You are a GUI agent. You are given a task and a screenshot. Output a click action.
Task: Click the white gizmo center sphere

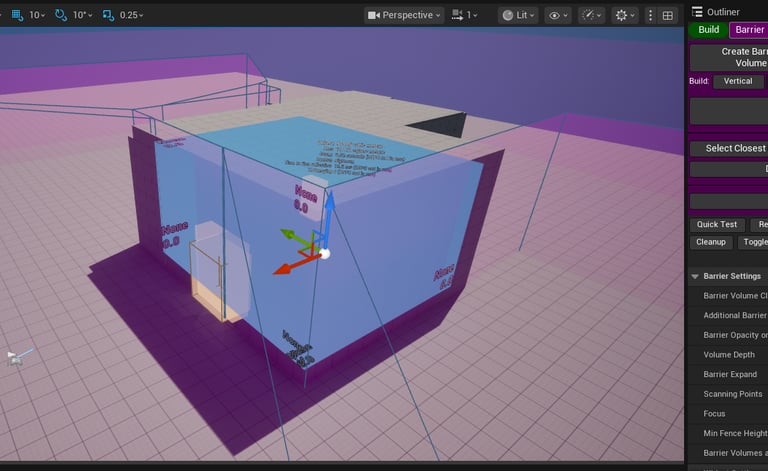point(324,254)
